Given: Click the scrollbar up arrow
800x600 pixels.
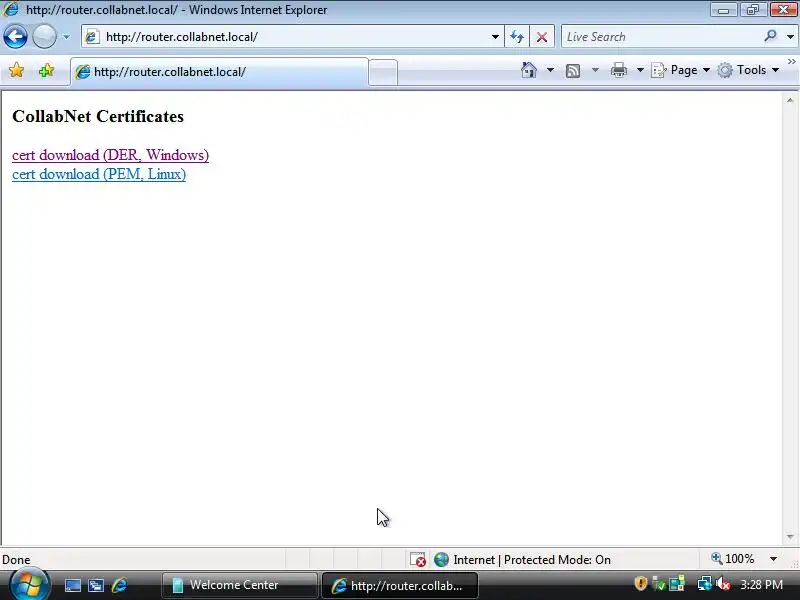Looking at the screenshot, I should pos(790,101).
